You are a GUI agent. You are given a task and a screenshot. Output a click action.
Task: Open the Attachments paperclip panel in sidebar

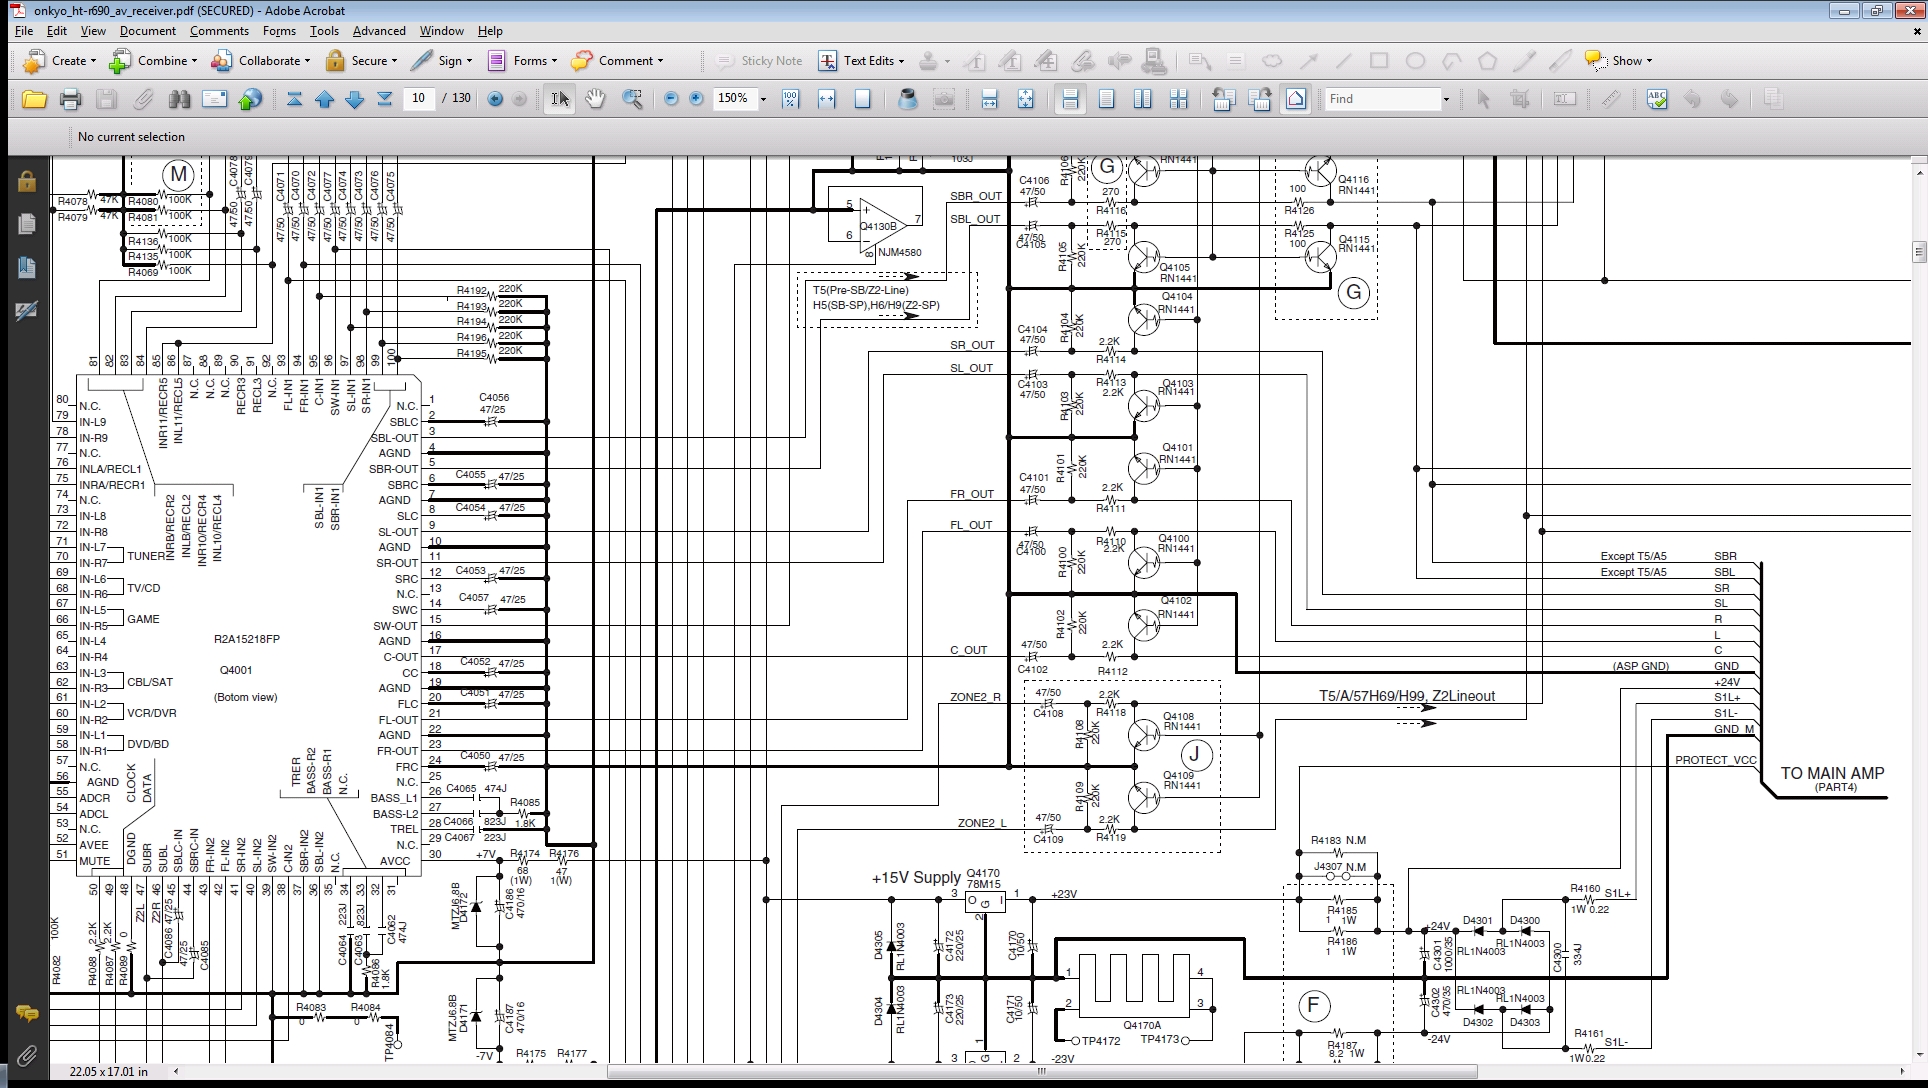pos(27,1056)
